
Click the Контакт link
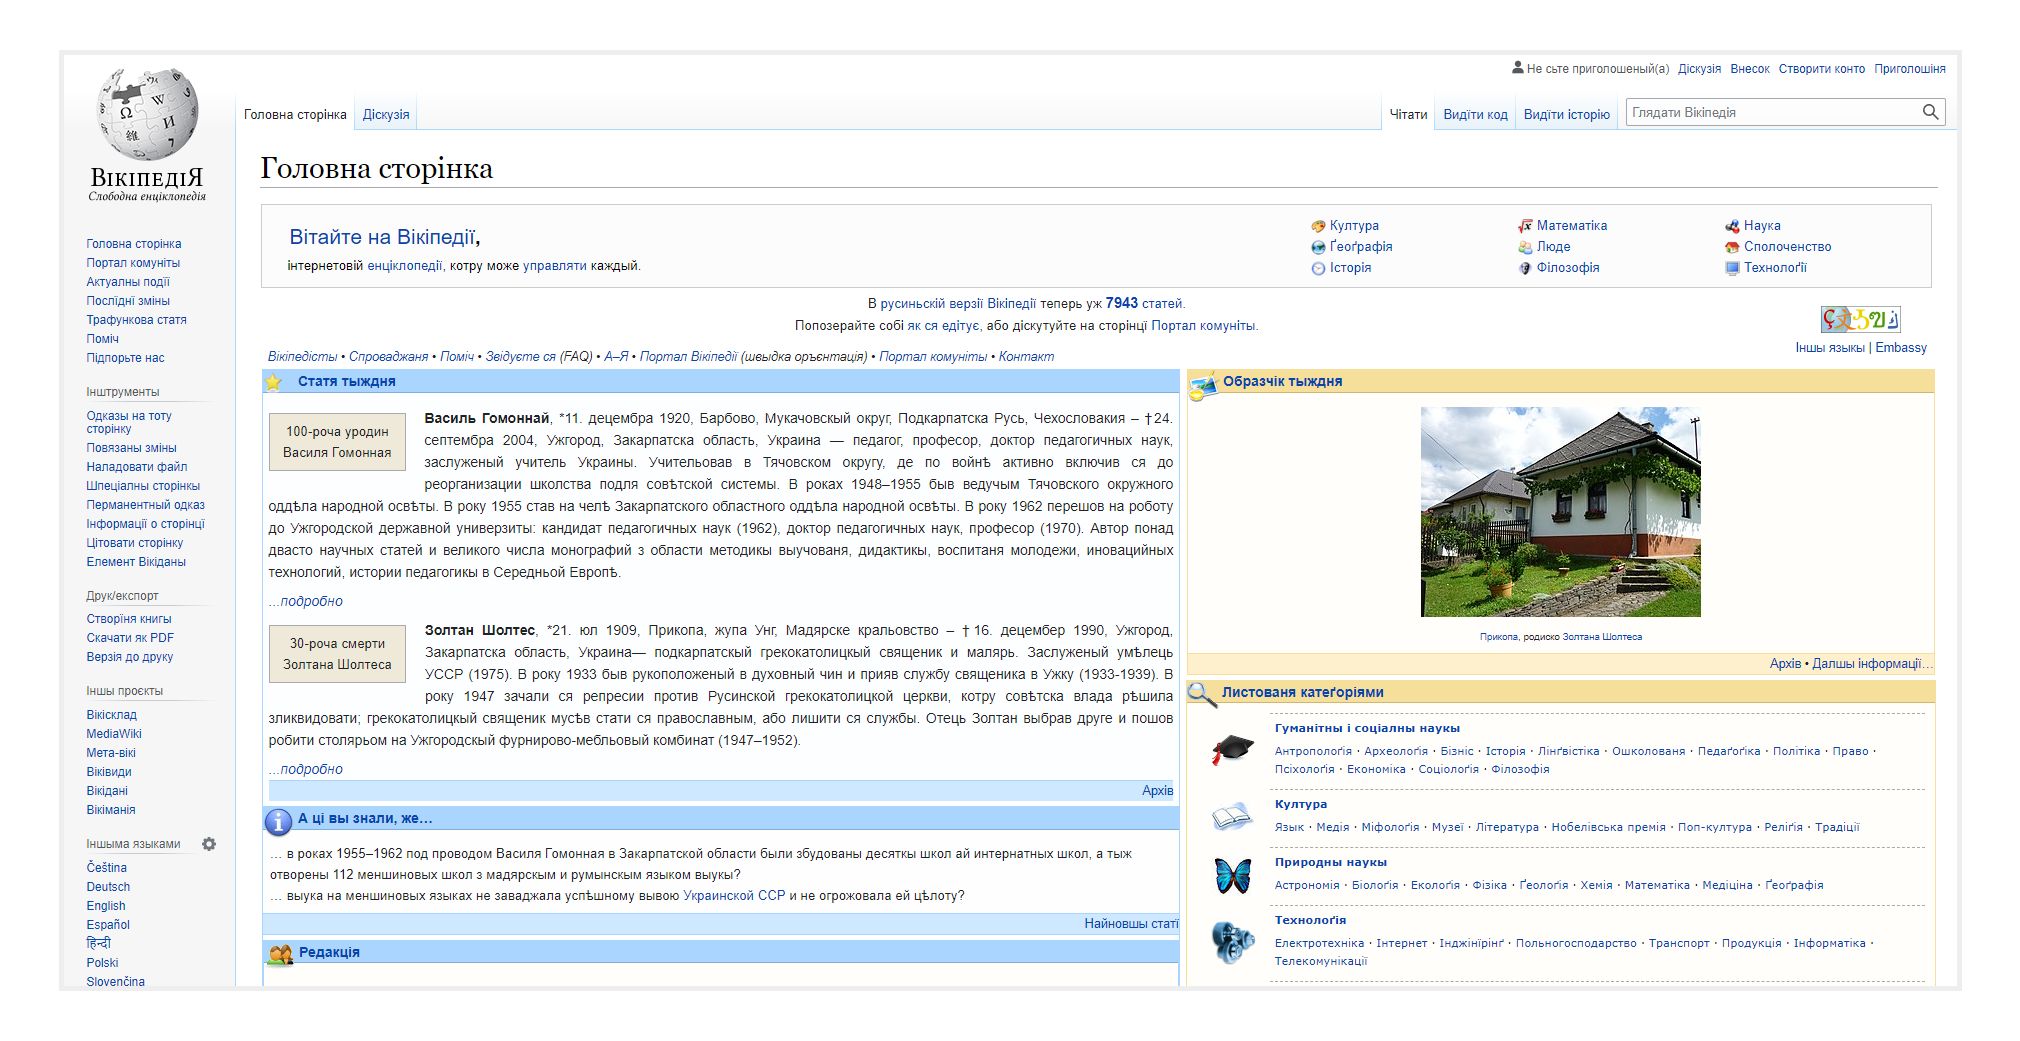point(1026,357)
